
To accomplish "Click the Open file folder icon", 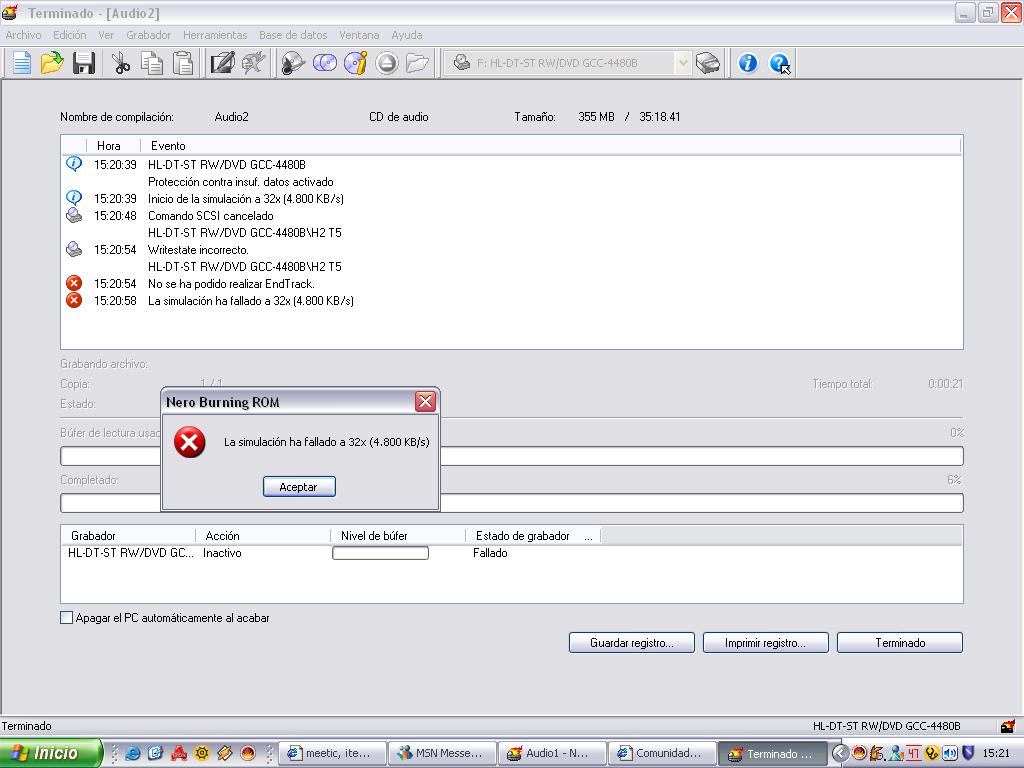I will tap(52, 63).
